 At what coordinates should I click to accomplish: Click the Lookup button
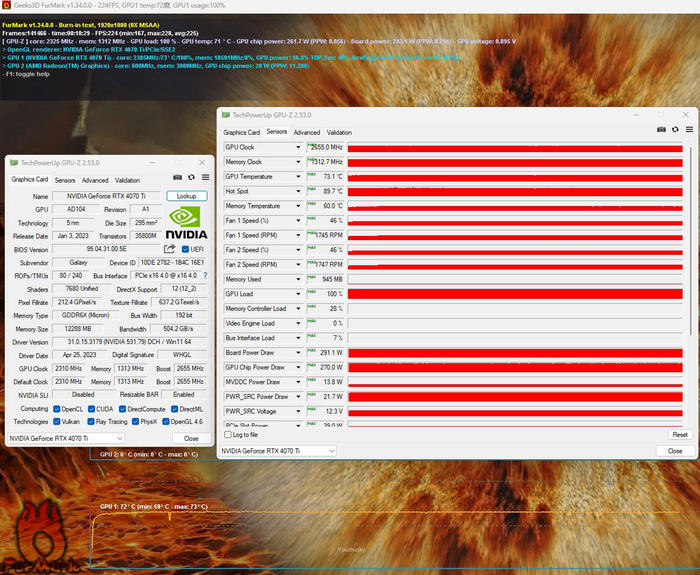[x=187, y=196]
